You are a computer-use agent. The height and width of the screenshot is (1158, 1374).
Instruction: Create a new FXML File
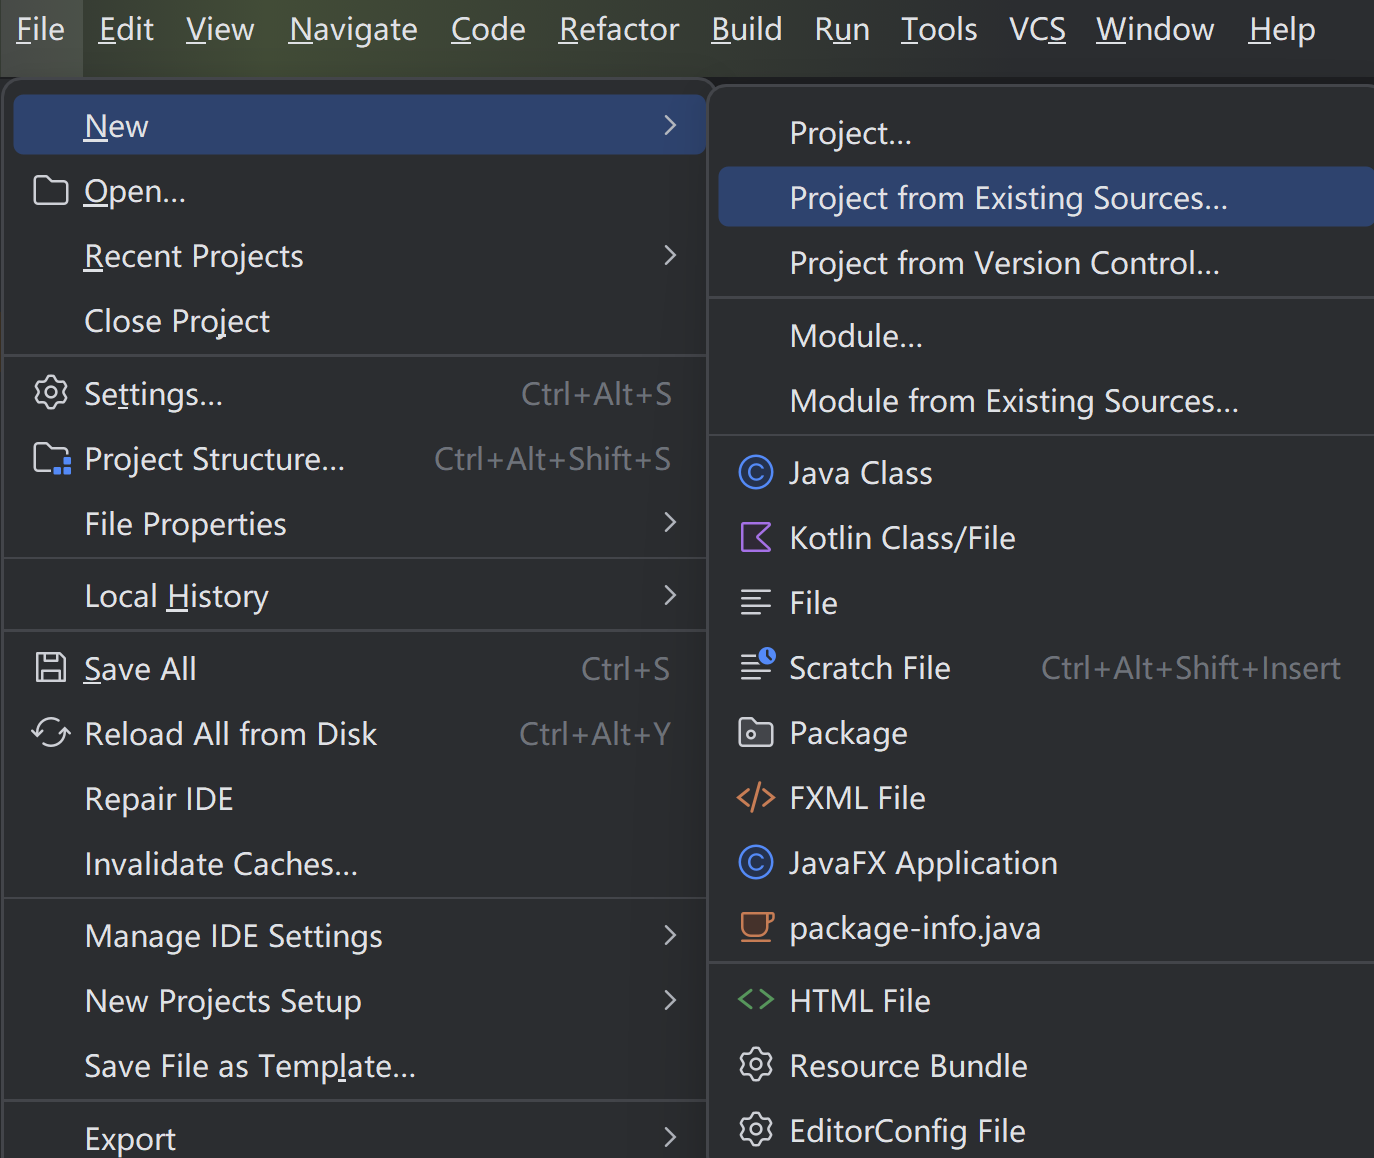tap(1045, 797)
